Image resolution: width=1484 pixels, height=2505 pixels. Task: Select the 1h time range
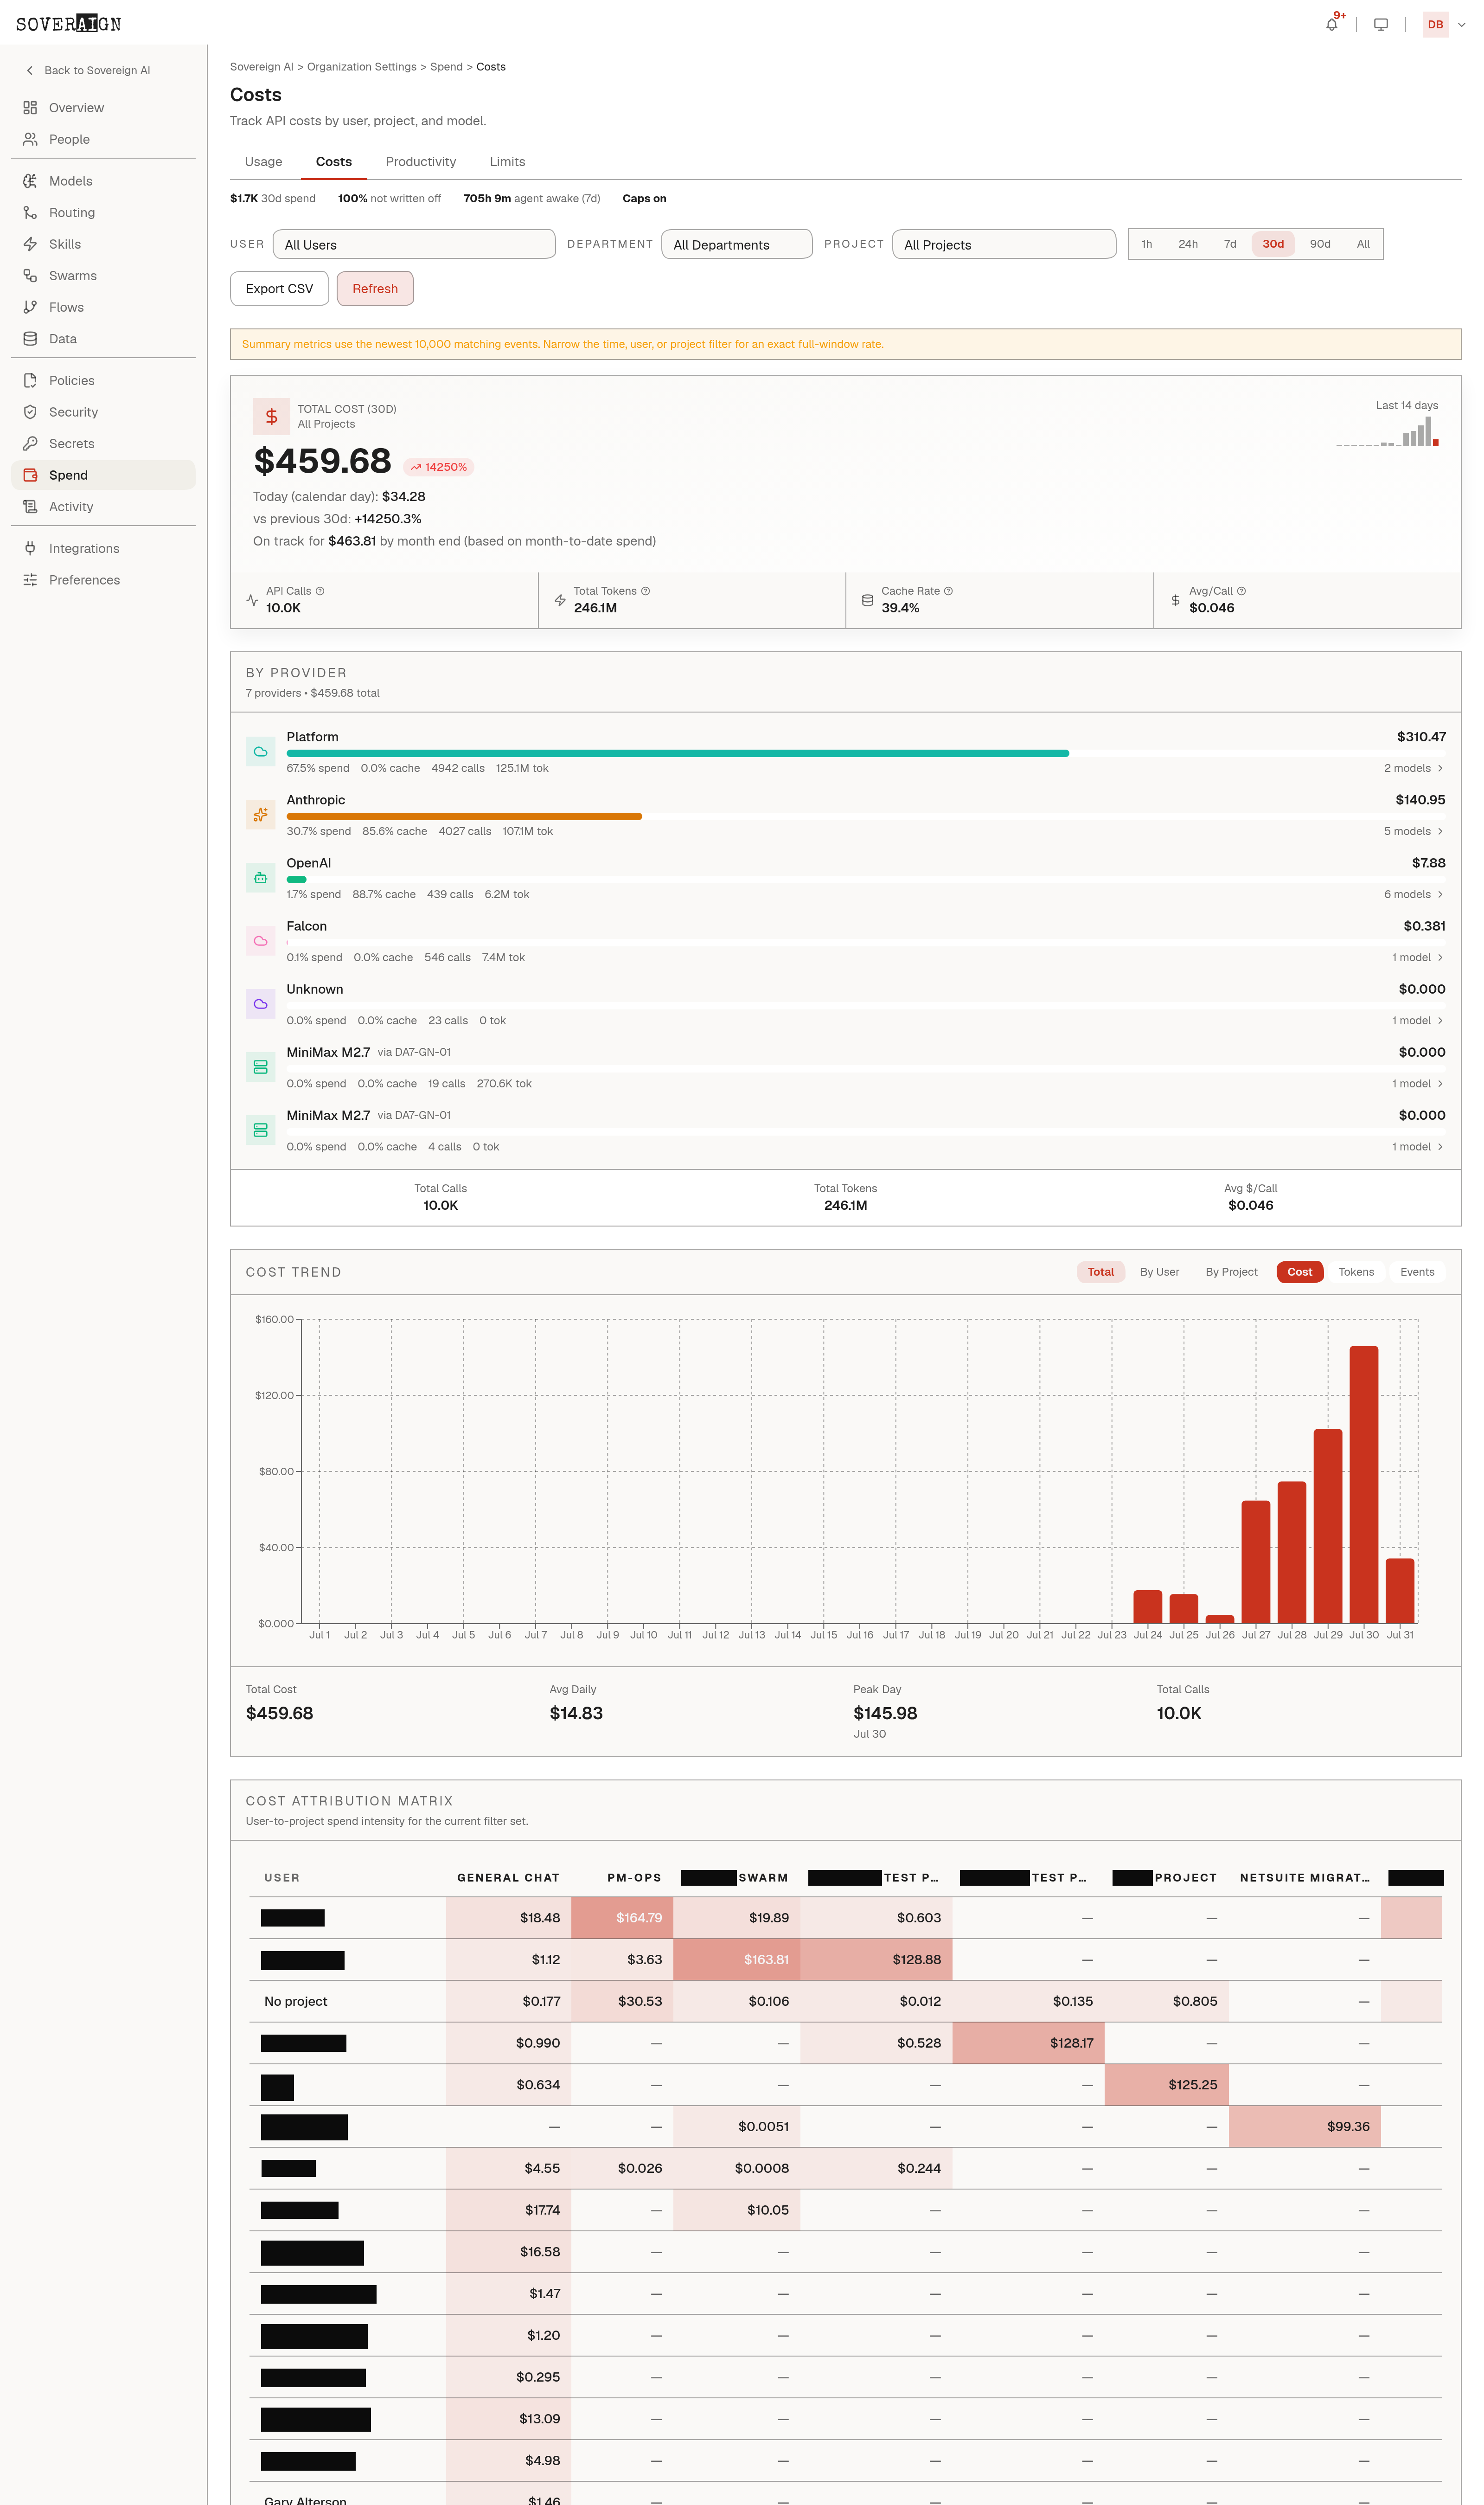click(1147, 244)
